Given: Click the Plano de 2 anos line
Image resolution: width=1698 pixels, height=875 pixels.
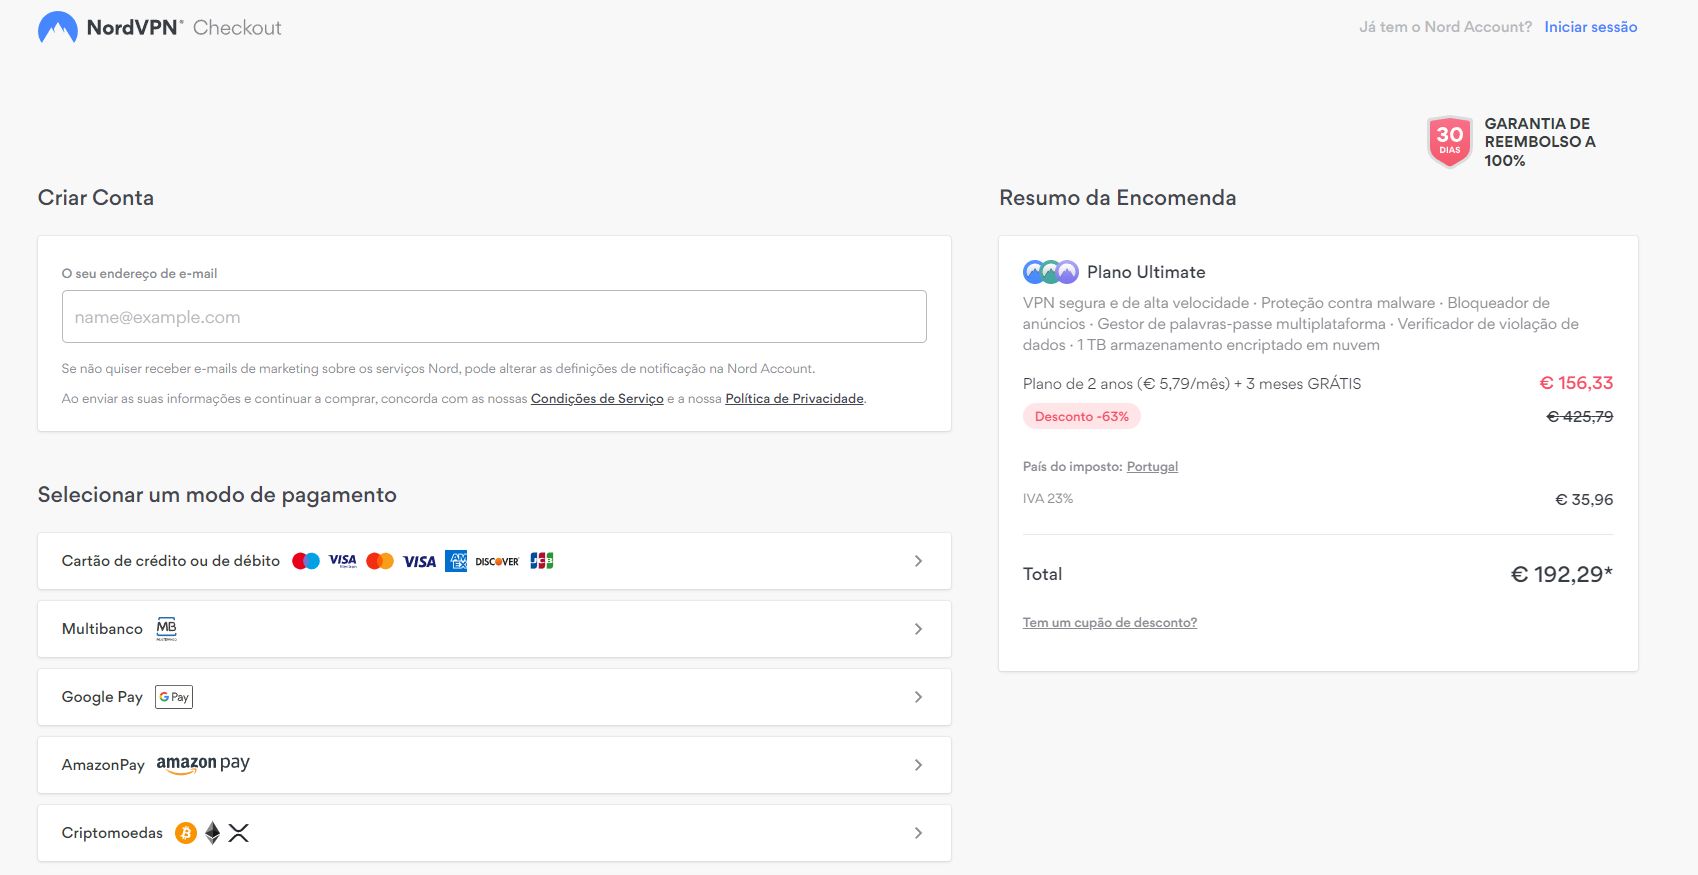Looking at the screenshot, I should click(x=1192, y=384).
